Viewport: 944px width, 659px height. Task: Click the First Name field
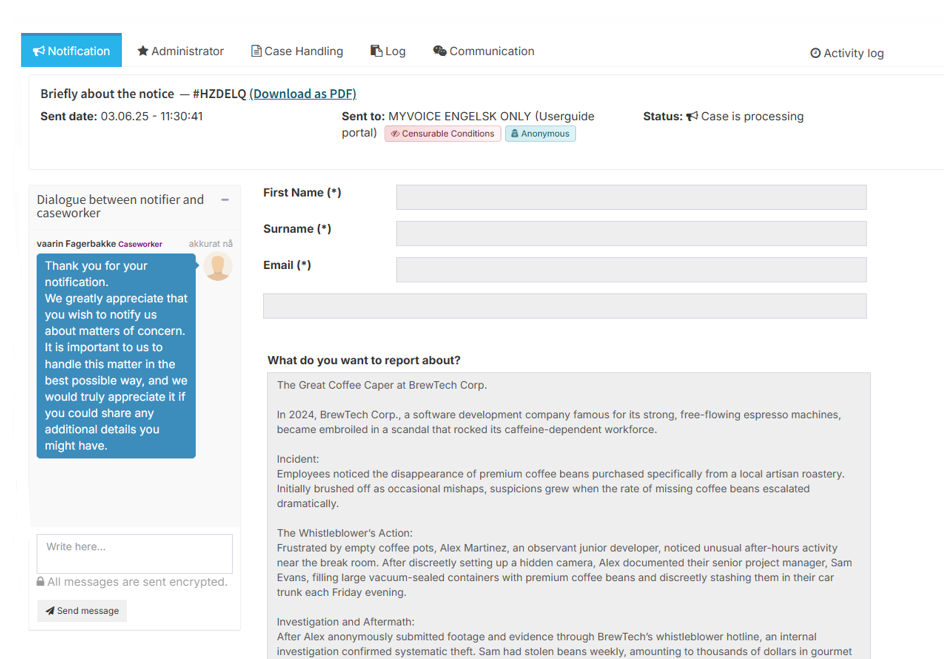tap(631, 197)
